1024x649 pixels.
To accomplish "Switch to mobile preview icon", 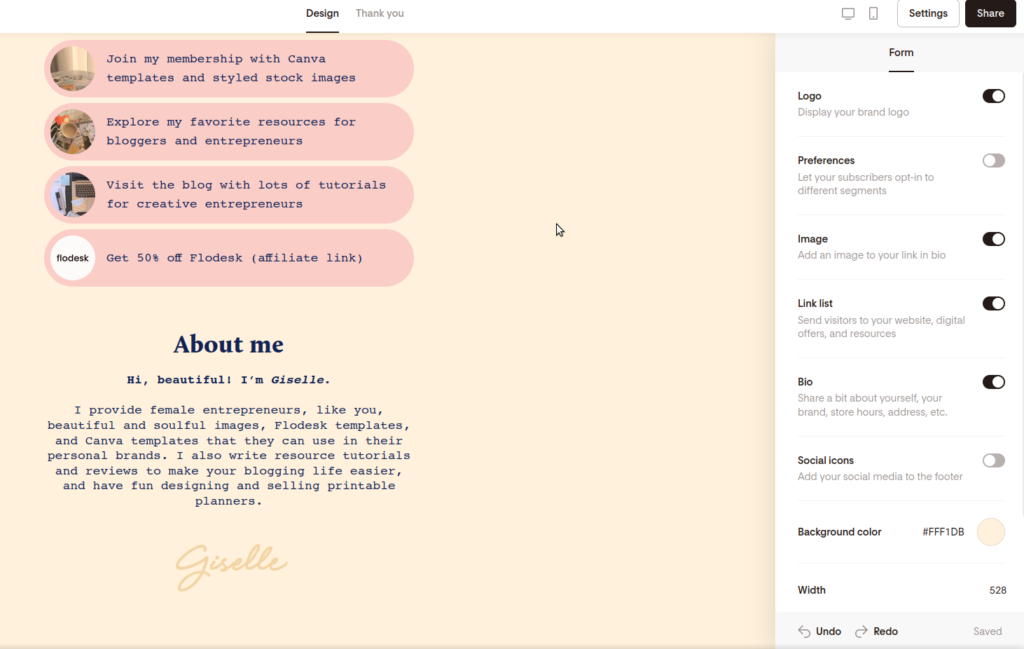I will pyautogui.click(x=873, y=14).
